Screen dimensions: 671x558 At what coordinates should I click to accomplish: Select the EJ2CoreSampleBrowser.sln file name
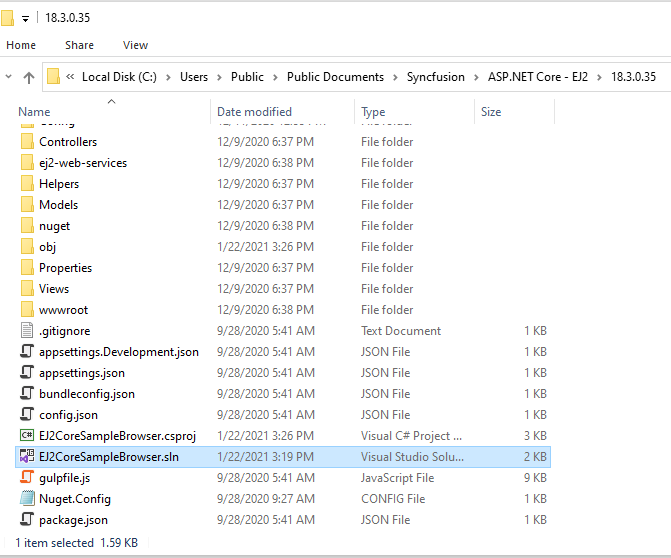(109, 456)
